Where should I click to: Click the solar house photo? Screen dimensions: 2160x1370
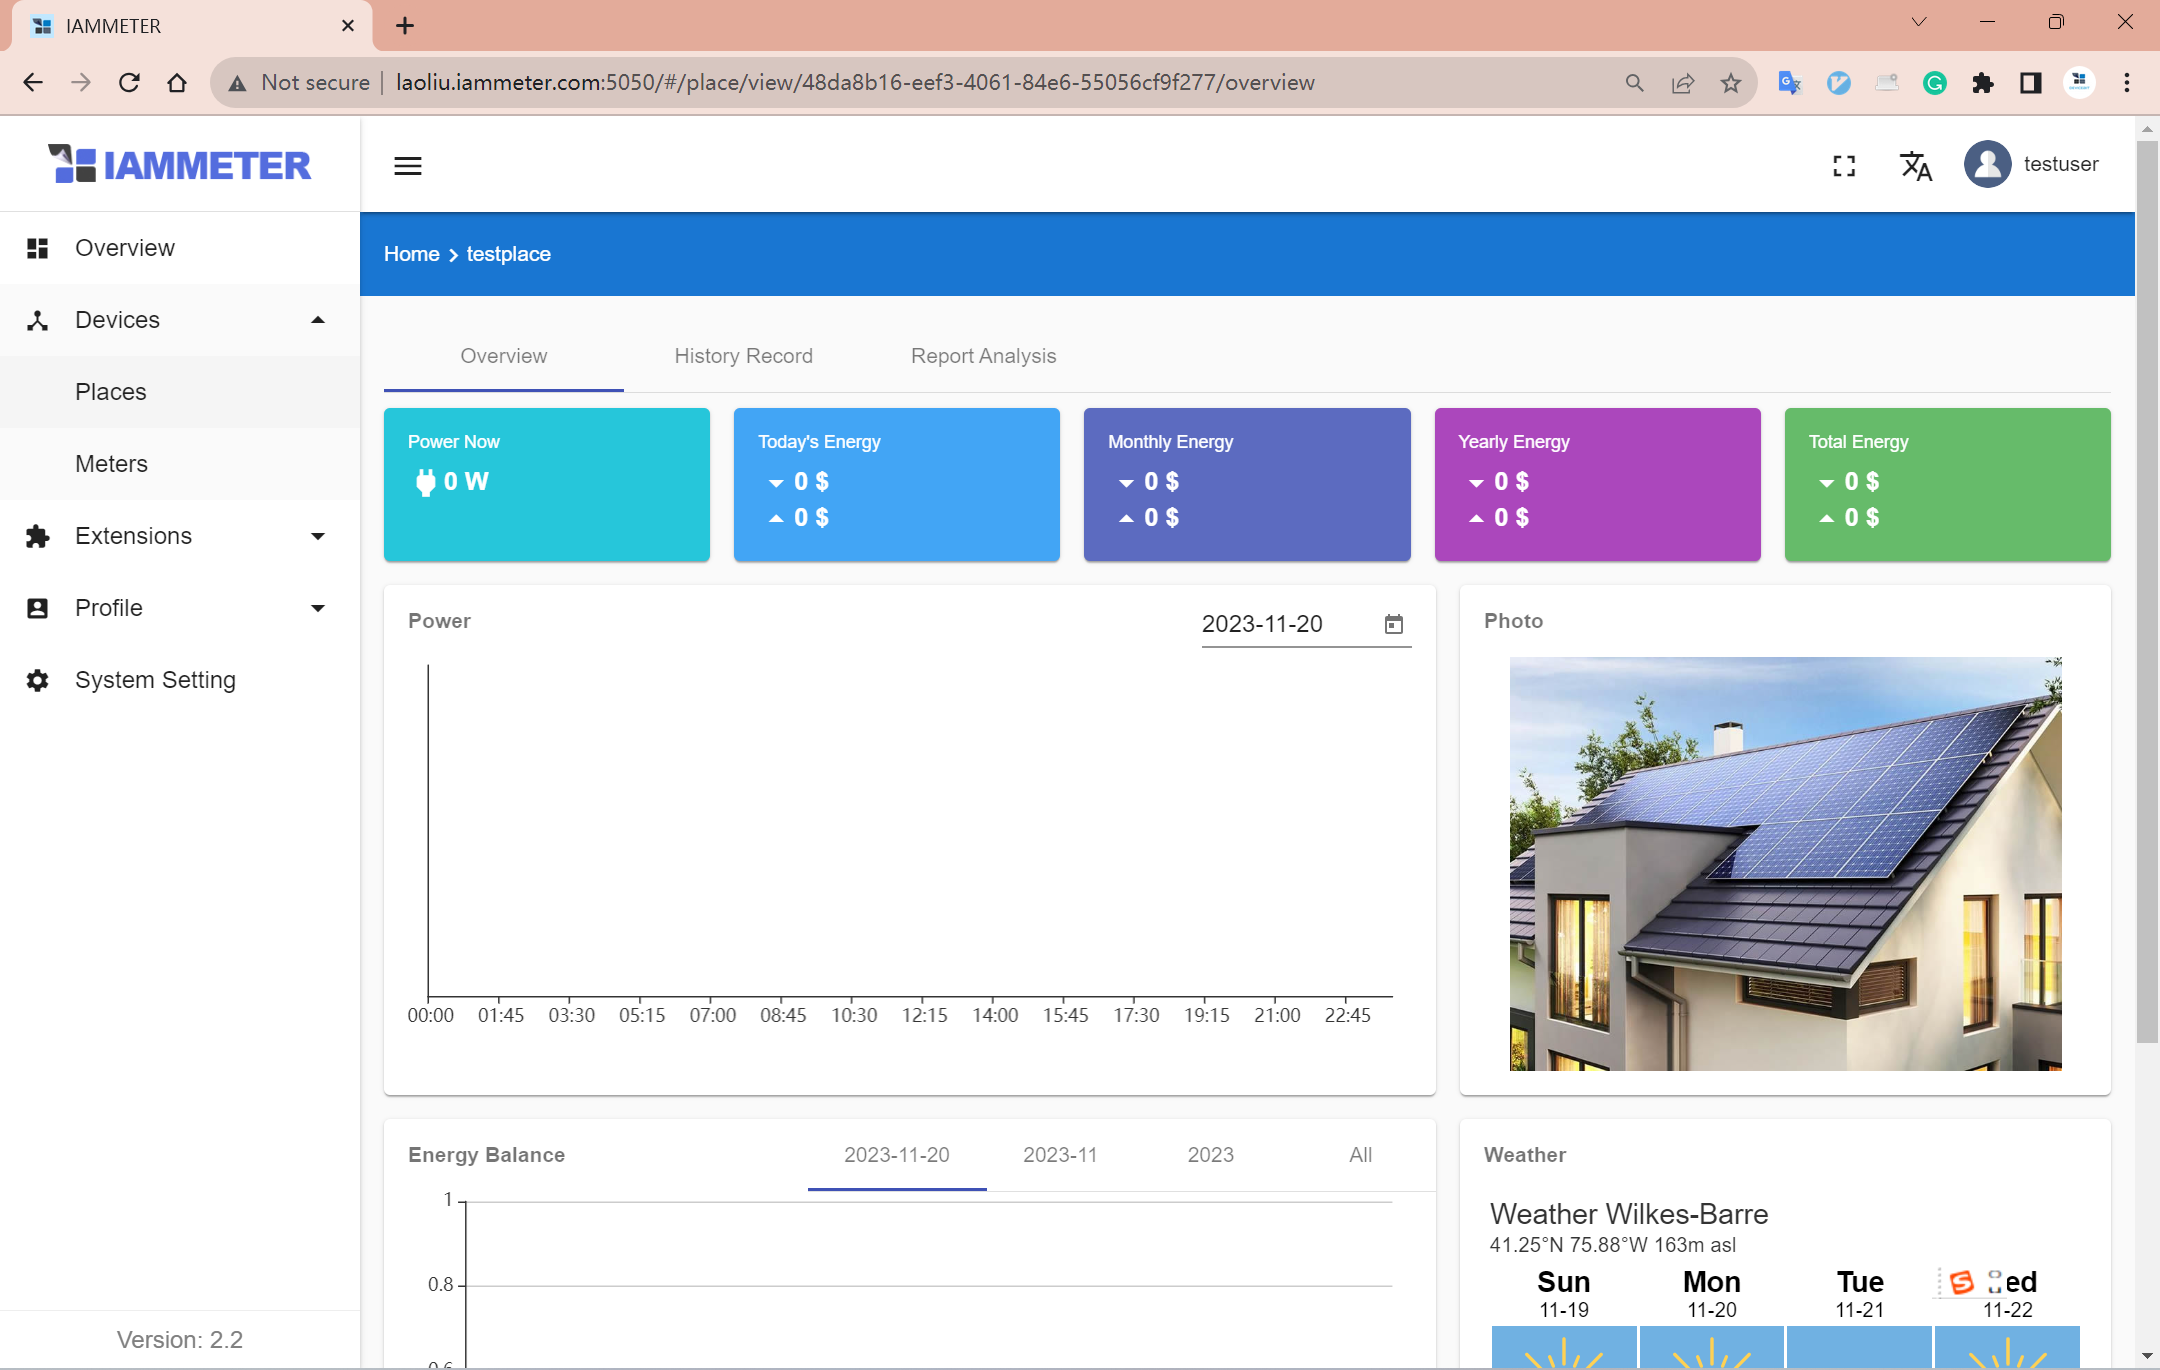[1785, 863]
